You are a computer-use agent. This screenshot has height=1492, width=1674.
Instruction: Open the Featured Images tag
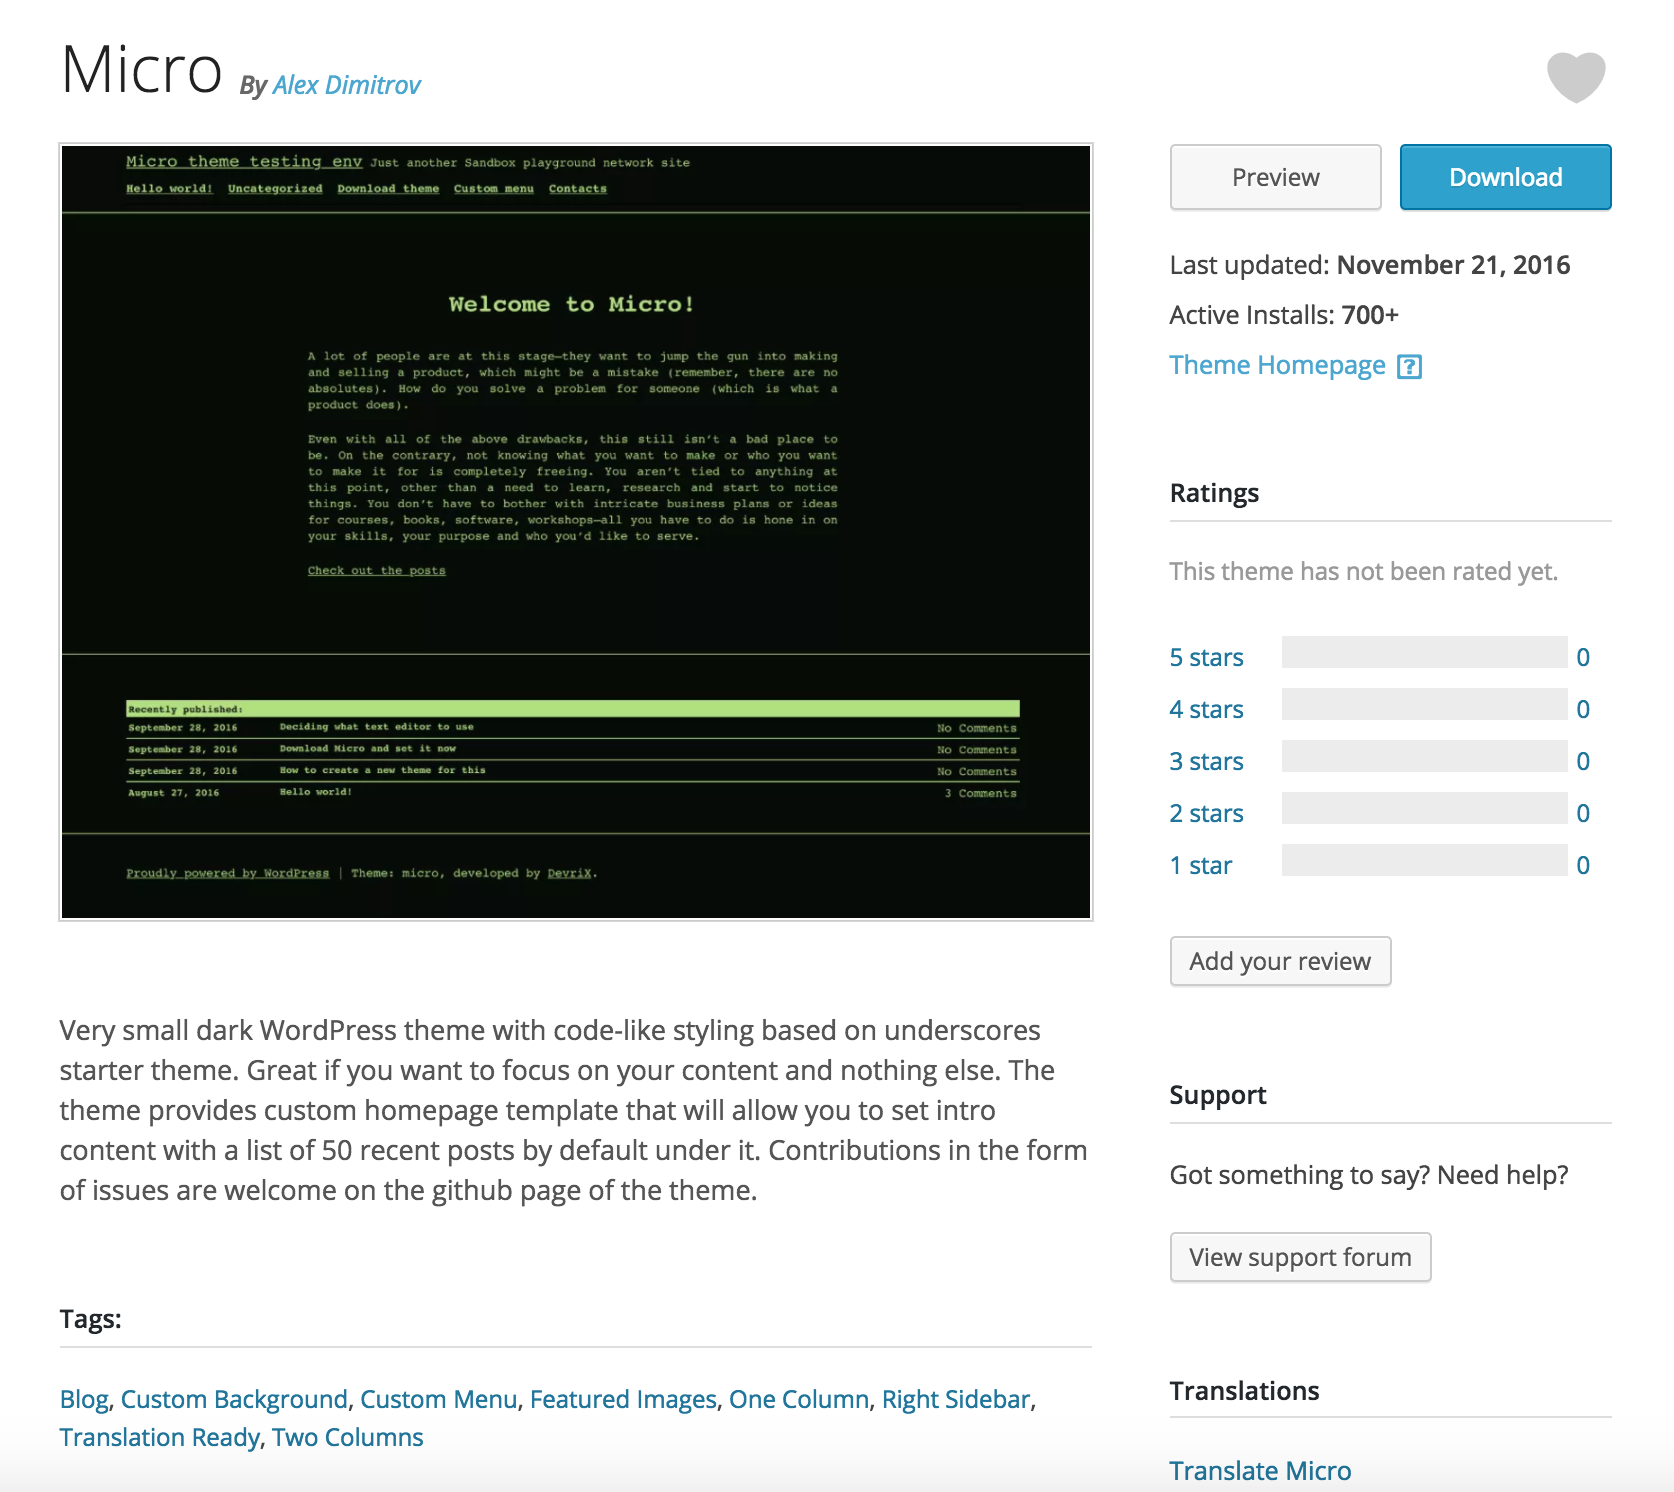pos(623,1399)
